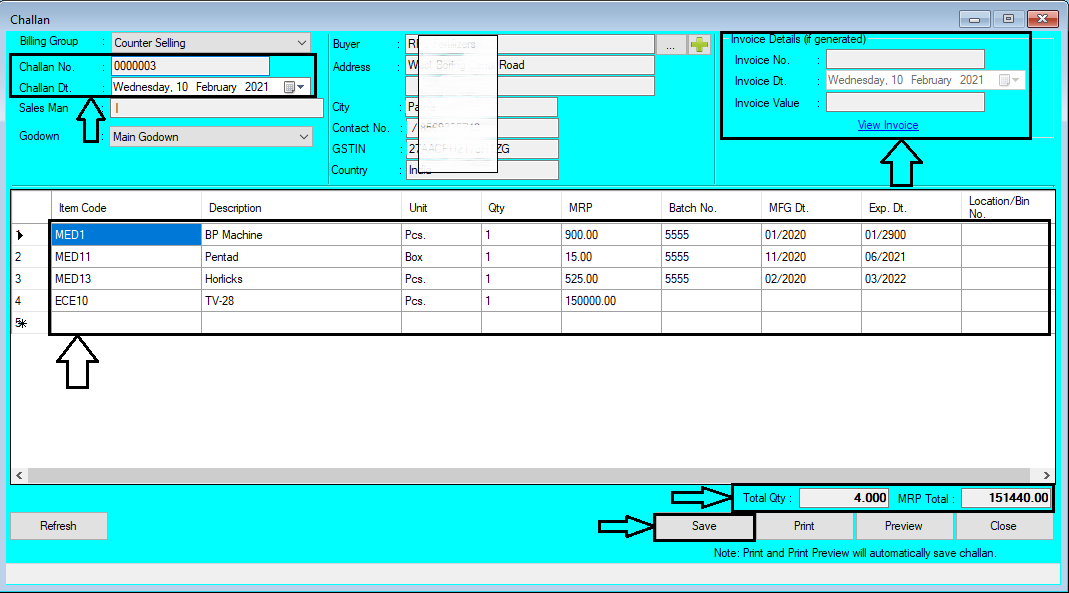Select the MRP cell of the TV-28 row
The image size is (1069, 593).
(610, 300)
